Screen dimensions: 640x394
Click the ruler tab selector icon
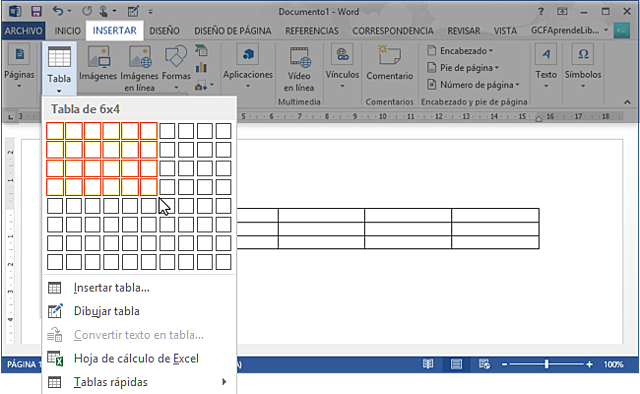[10, 117]
